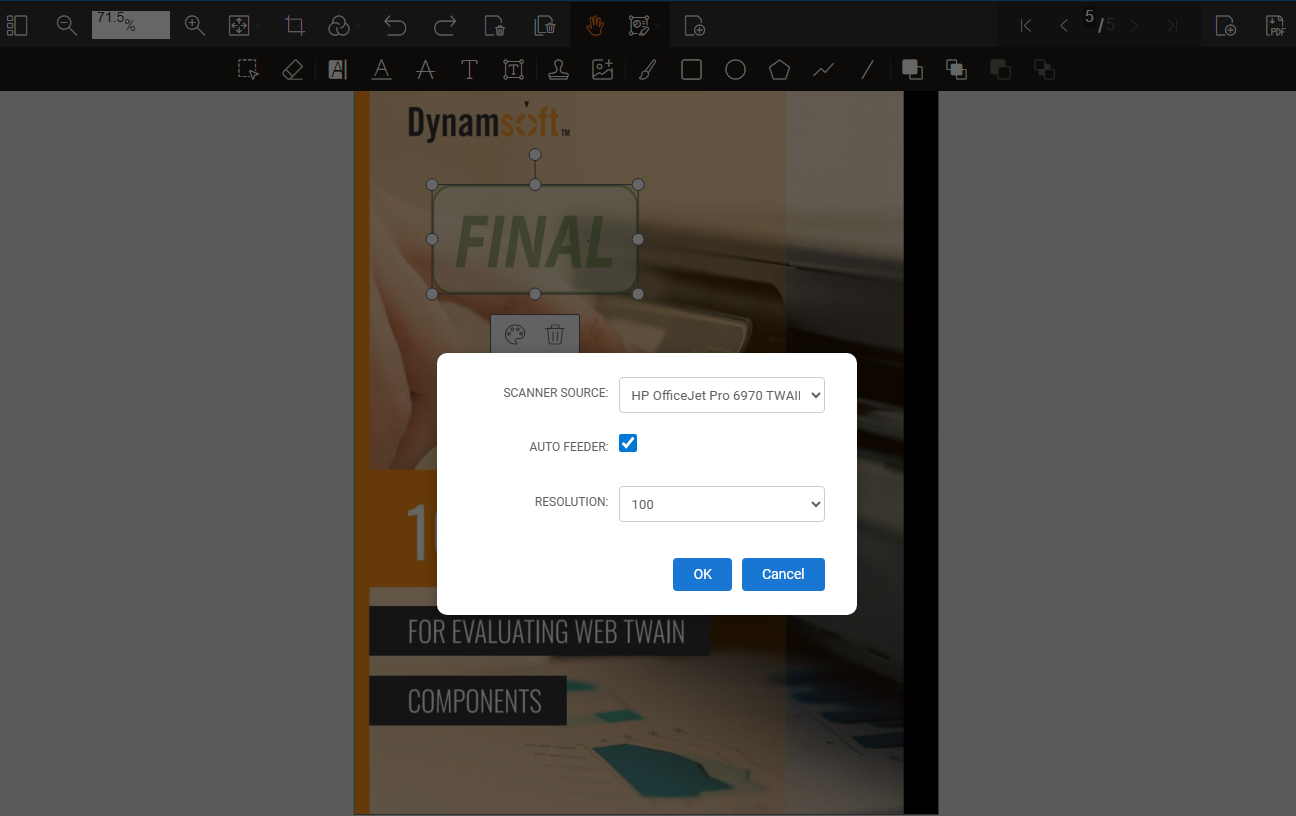1296x816 pixels.
Task: Select the straight Line tool
Action: click(x=867, y=69)
